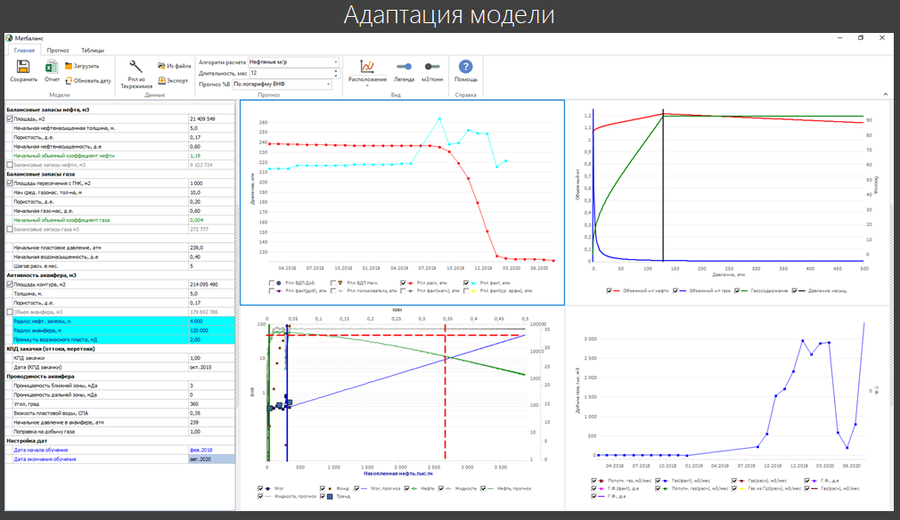Viewport: 900px width, 520px height.
Task: Enable the Балансовые запасы газа м3 checkbox
Action: click(9, 229)
